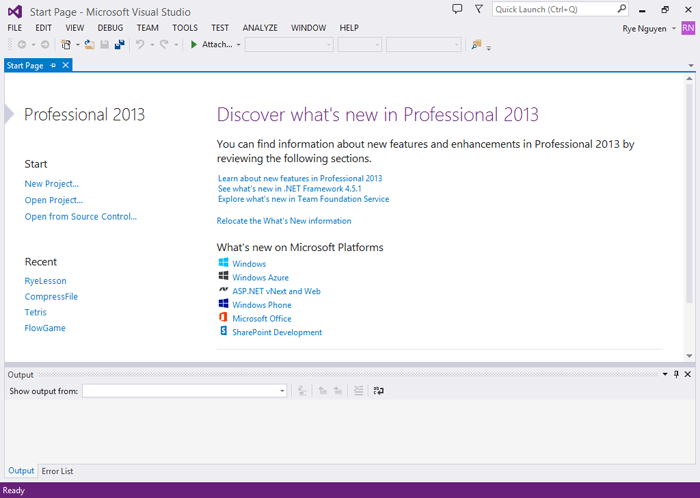Toggle Word Wrap in Output panel
The width and height of the screenshot is (700, 498).
point(379,391)
